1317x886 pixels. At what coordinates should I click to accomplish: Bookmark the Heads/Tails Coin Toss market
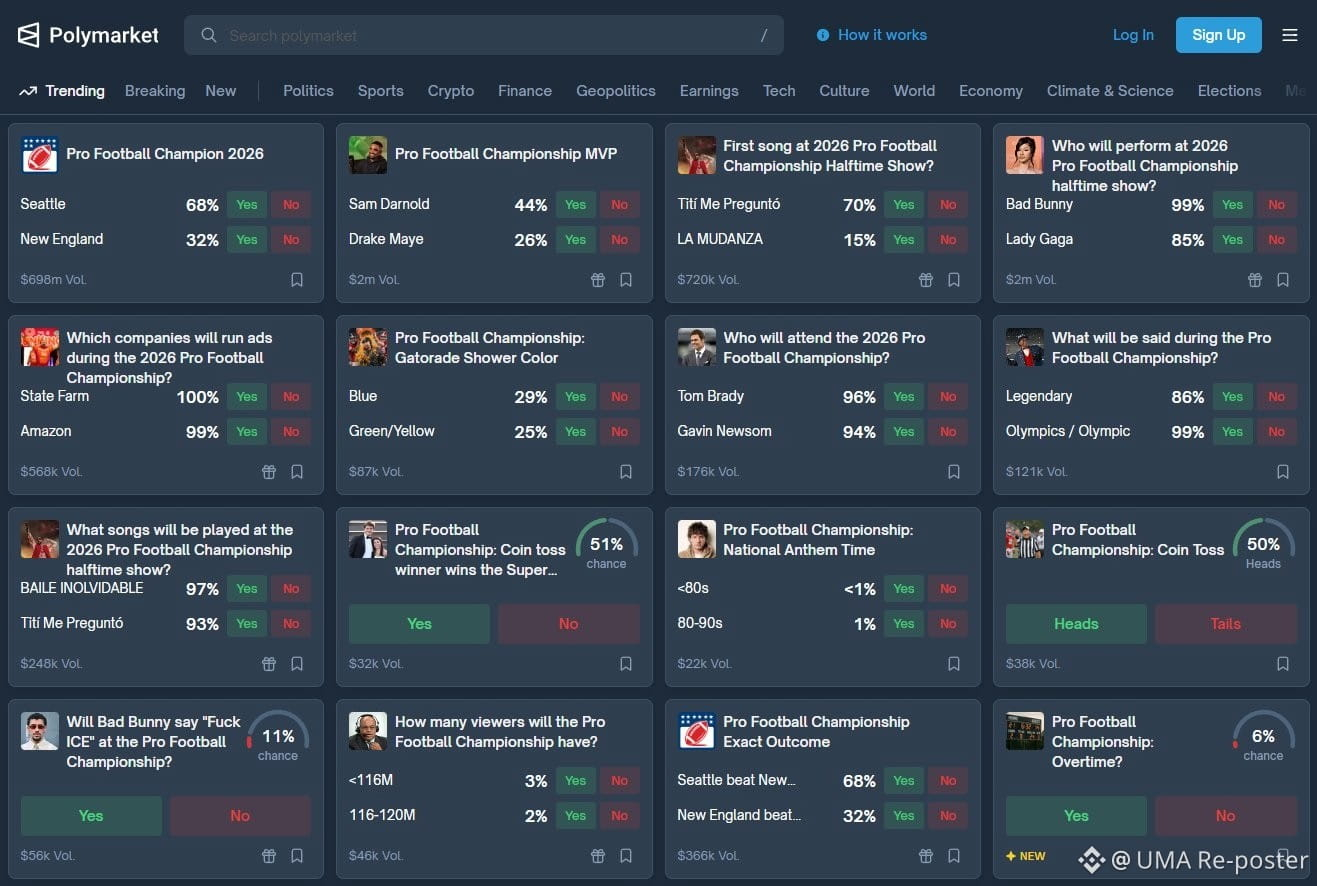click(x=1283, y=664)
